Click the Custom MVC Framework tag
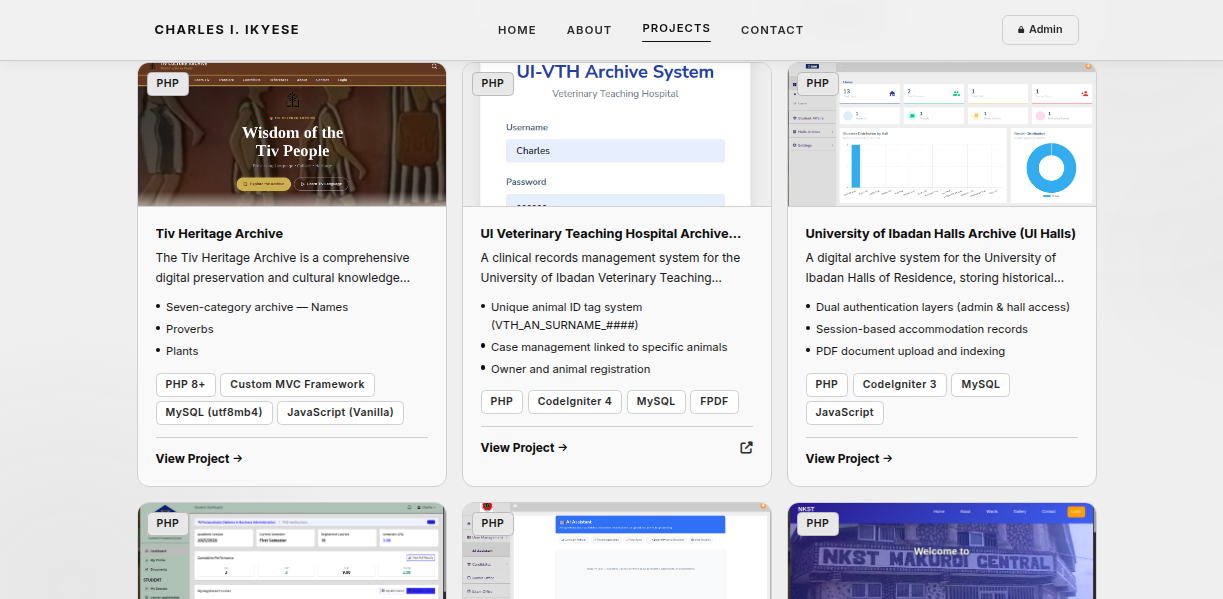The width and height of the screenshot is (1223, 599). (x=297, y=385)
